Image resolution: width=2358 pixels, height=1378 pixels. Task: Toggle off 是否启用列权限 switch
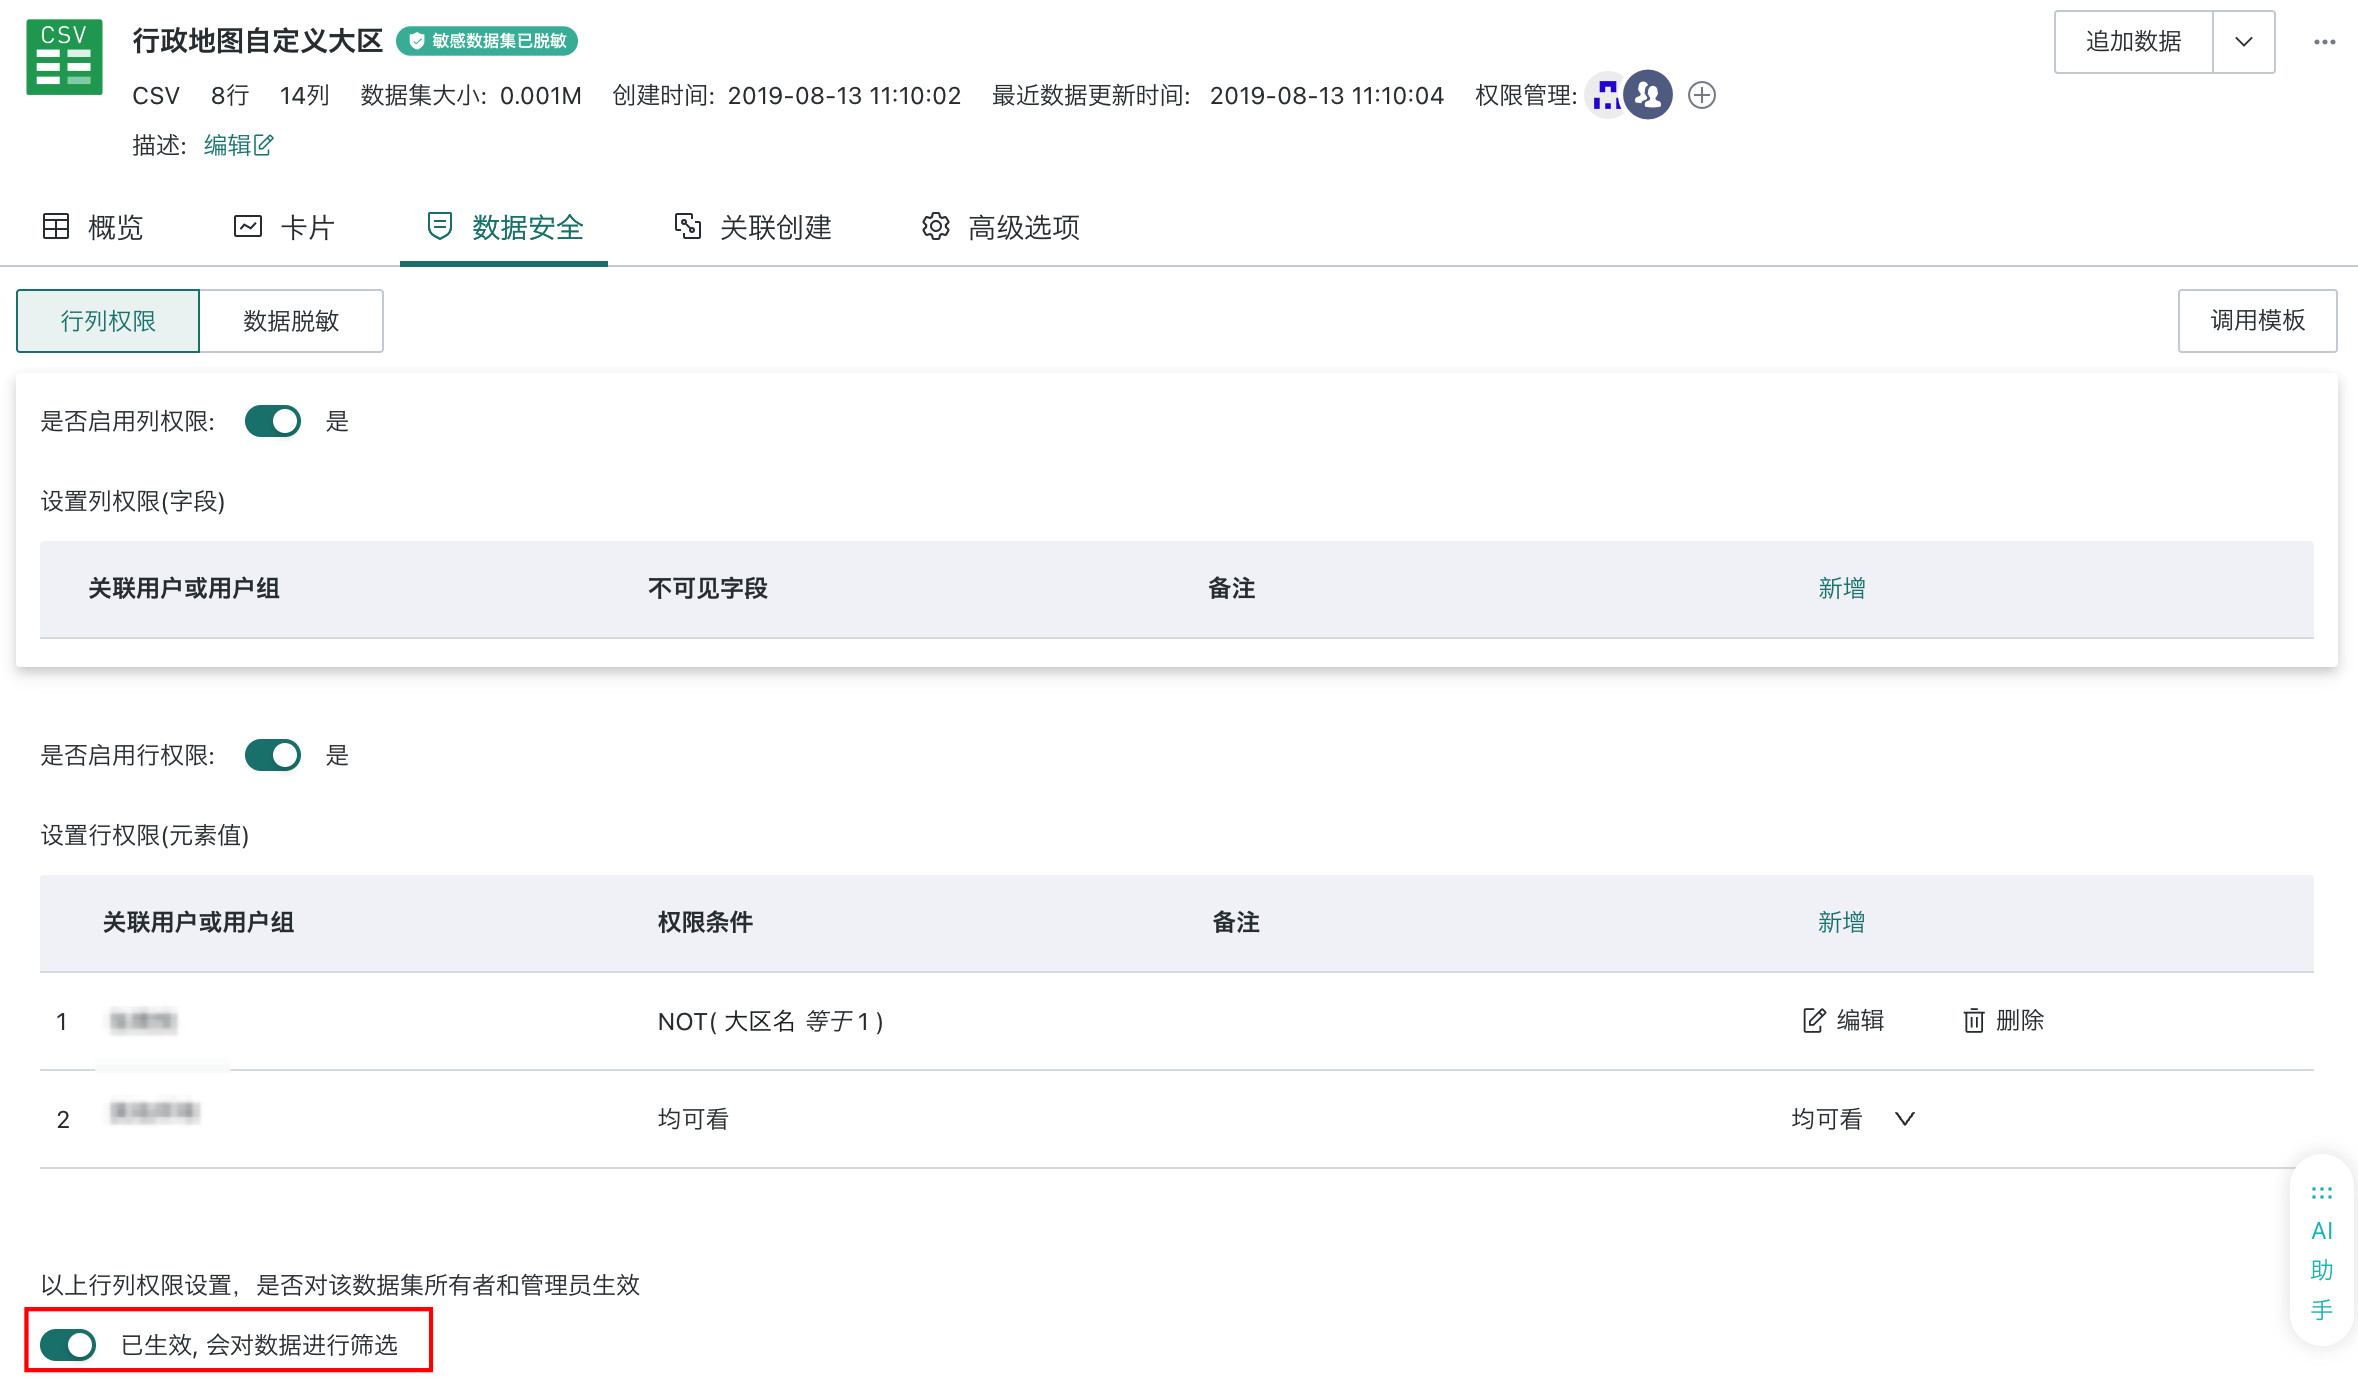point(272,421)
